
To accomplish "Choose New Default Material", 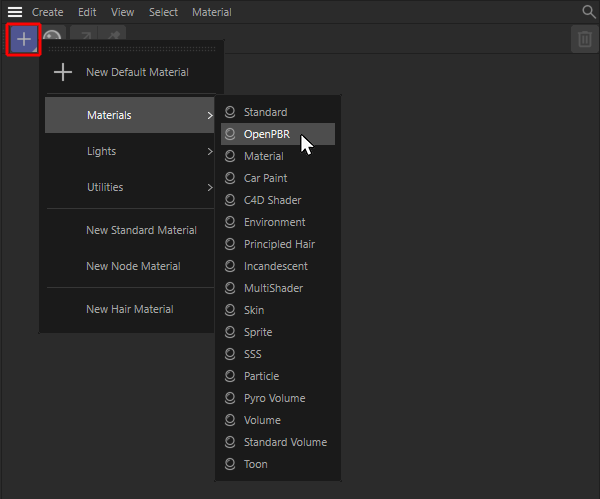I will [x=137, y=72].
